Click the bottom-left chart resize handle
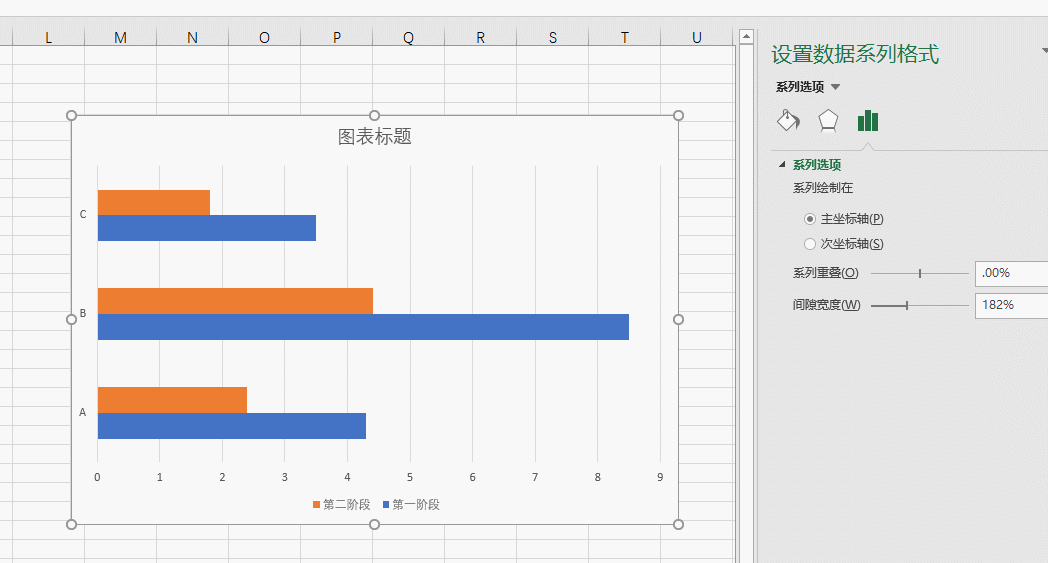The width and height of the screenshot is (1048, 563). [x=72, y=525]
